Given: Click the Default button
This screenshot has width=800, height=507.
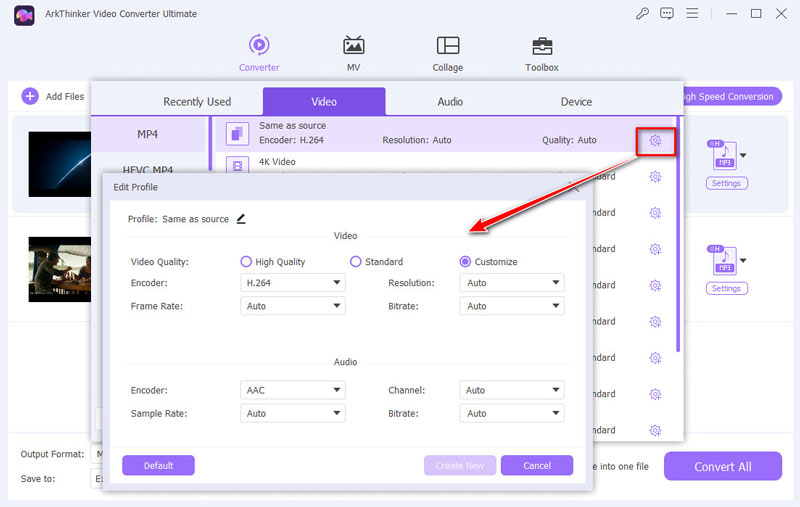Looking at the screenshot, I should coord(158,465).
